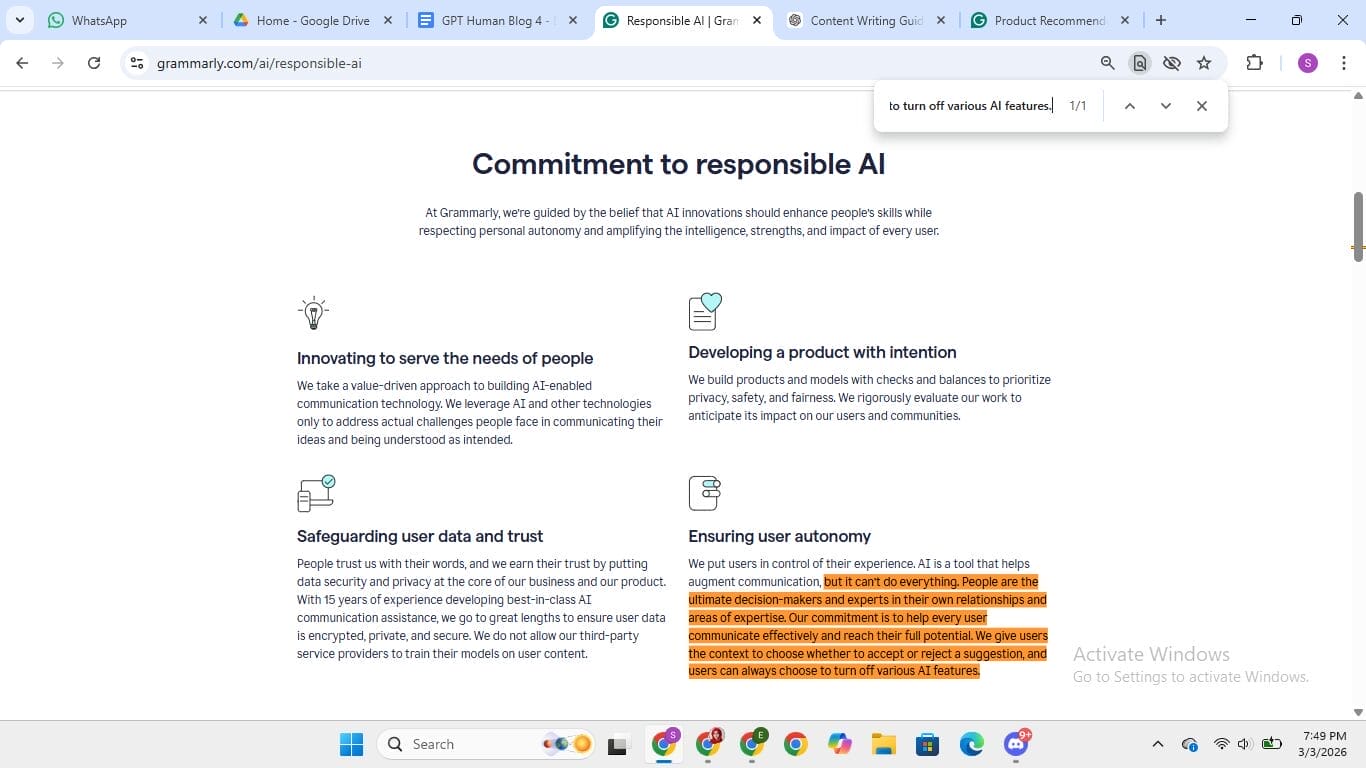The image size is (1366, 768).
Task: Click the crossed-eye tracking protection icon
Action: [1172, 63]
